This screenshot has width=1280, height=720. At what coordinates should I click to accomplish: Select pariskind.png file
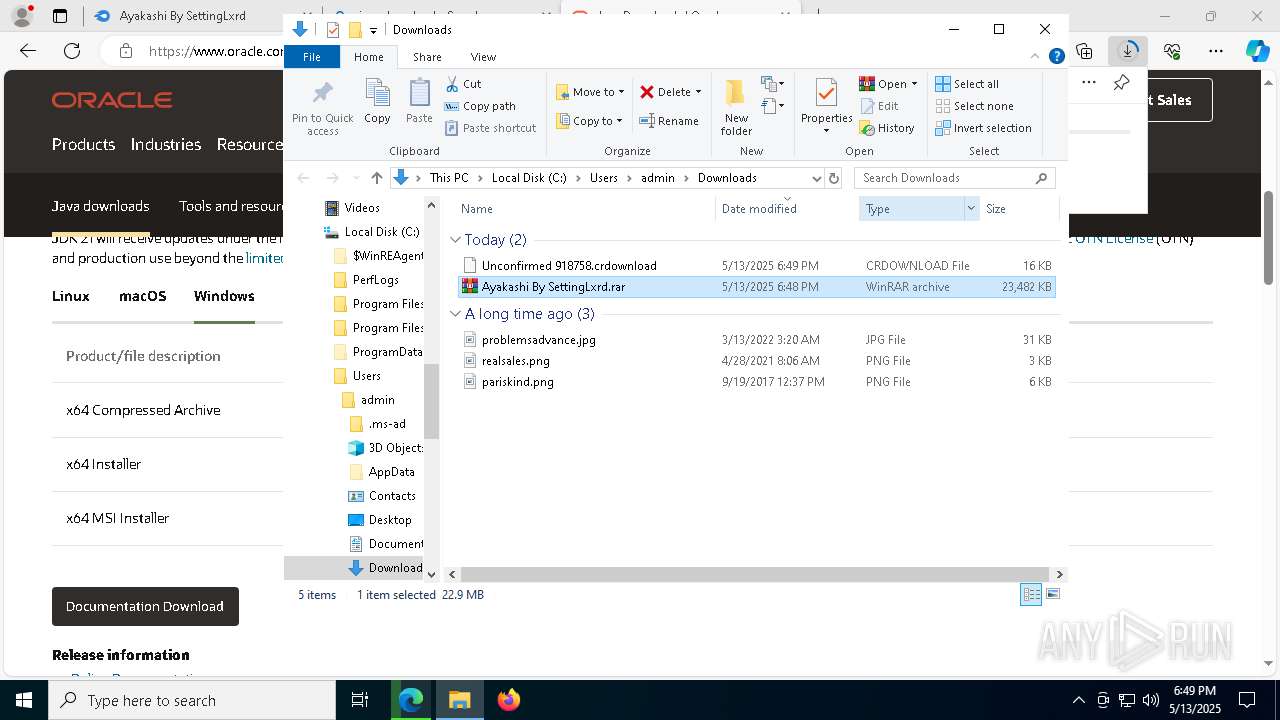[x=755, y=382]
